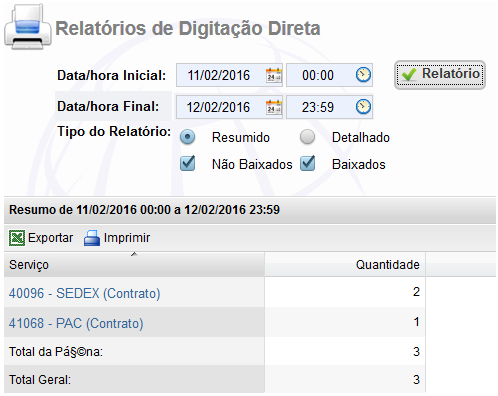Open calendar picker for final date
This screenshot has height=396, width=498.
click(x=274, y=107)
